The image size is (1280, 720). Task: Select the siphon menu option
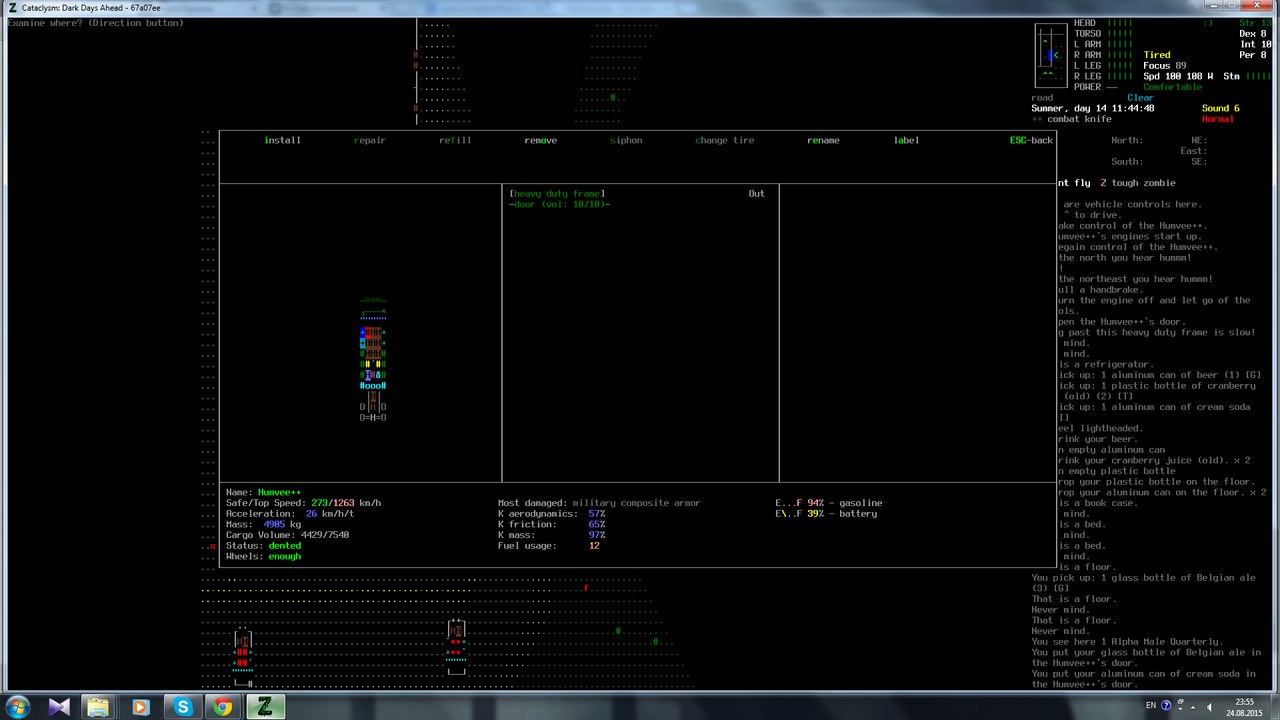tap(626, 140)
